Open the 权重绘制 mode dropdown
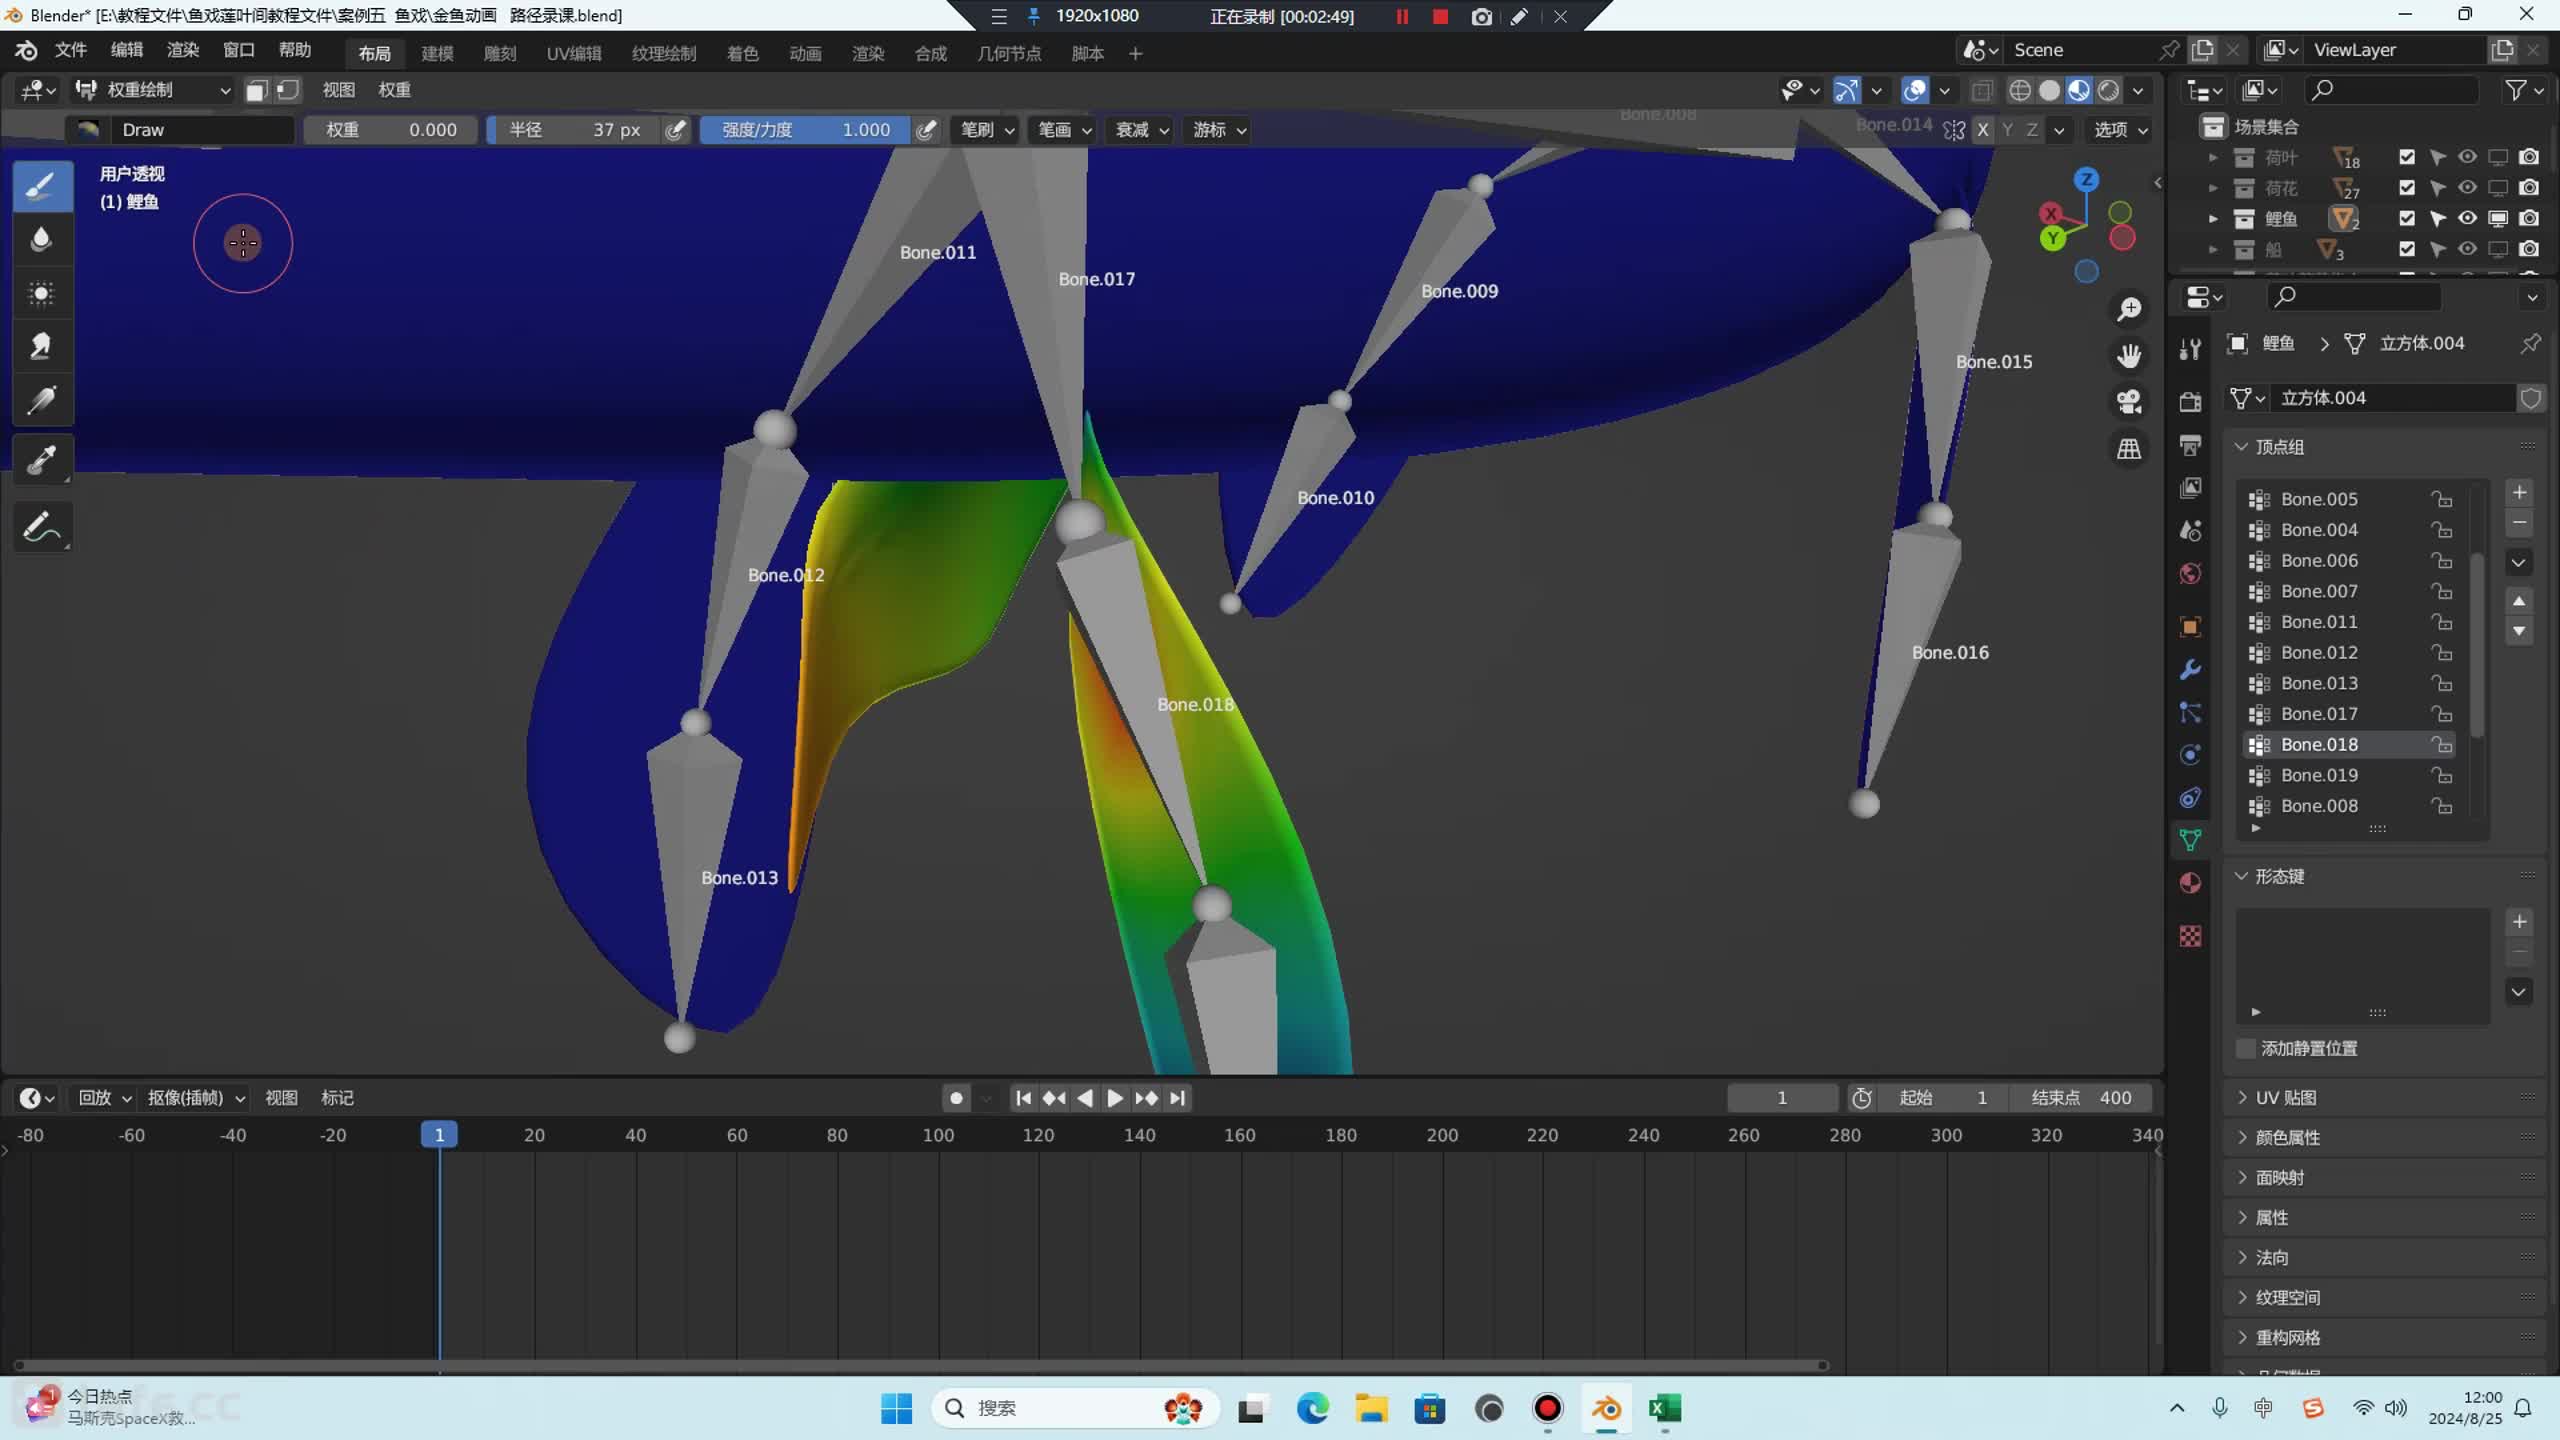Viewport: 2560px width, 1440px height. pyautogui.click(x=154, y=90)
